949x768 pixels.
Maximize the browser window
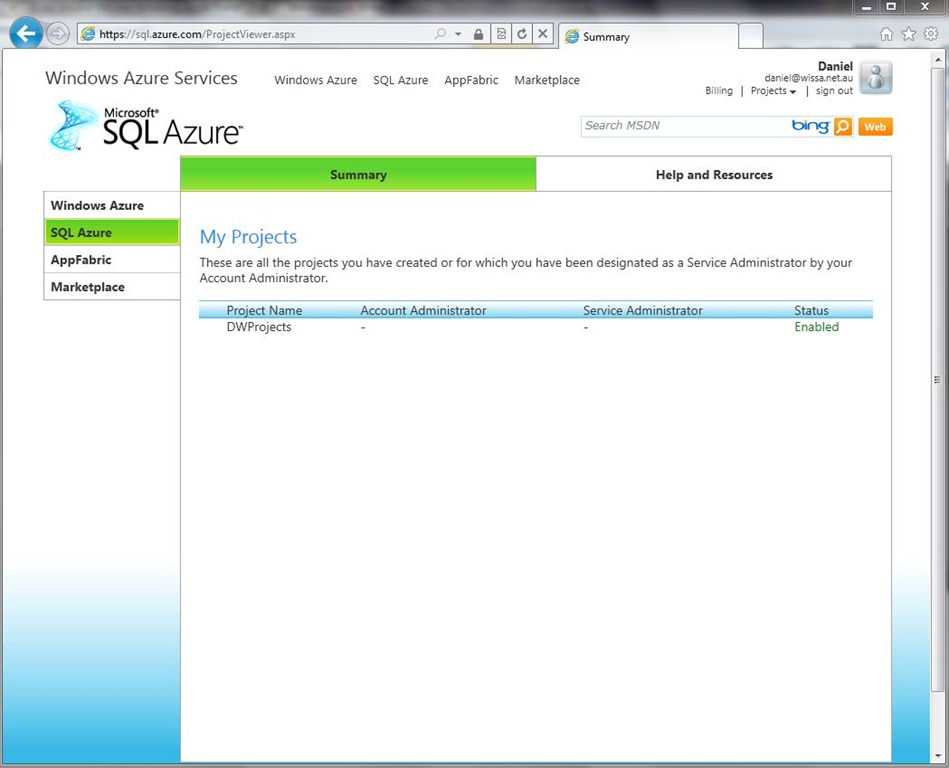click(891, 7)
